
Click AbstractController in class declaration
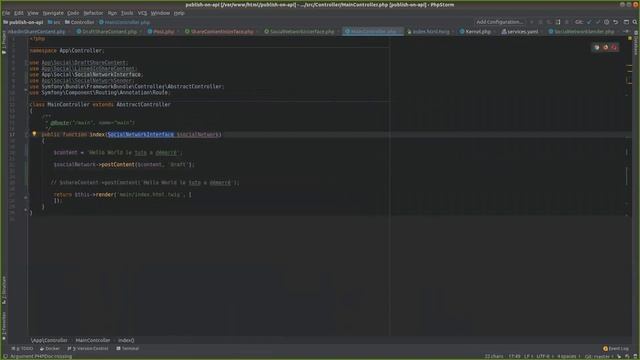click(144, 104)
